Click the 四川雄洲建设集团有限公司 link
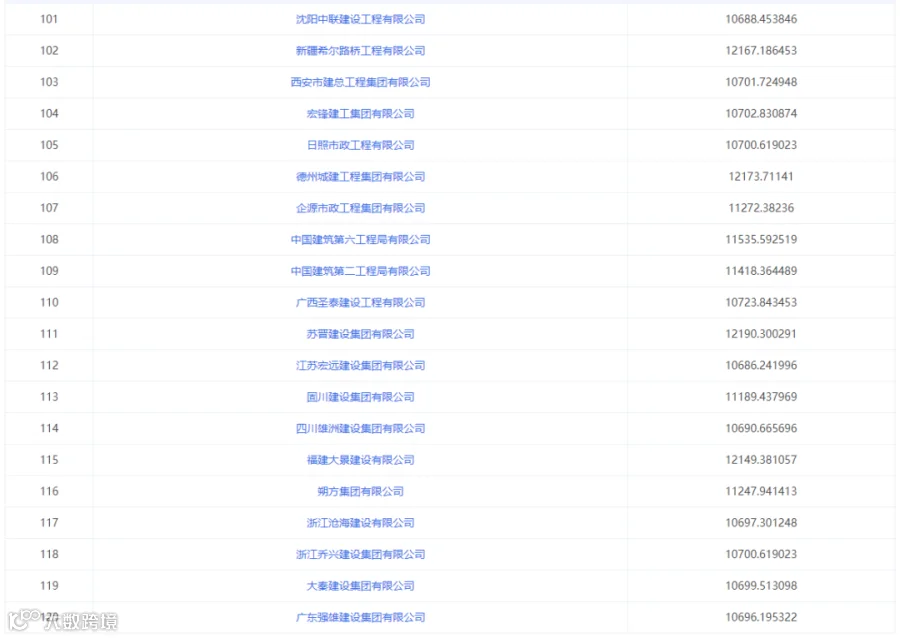Viewport: 900px width, 638px height. point(360,429)
